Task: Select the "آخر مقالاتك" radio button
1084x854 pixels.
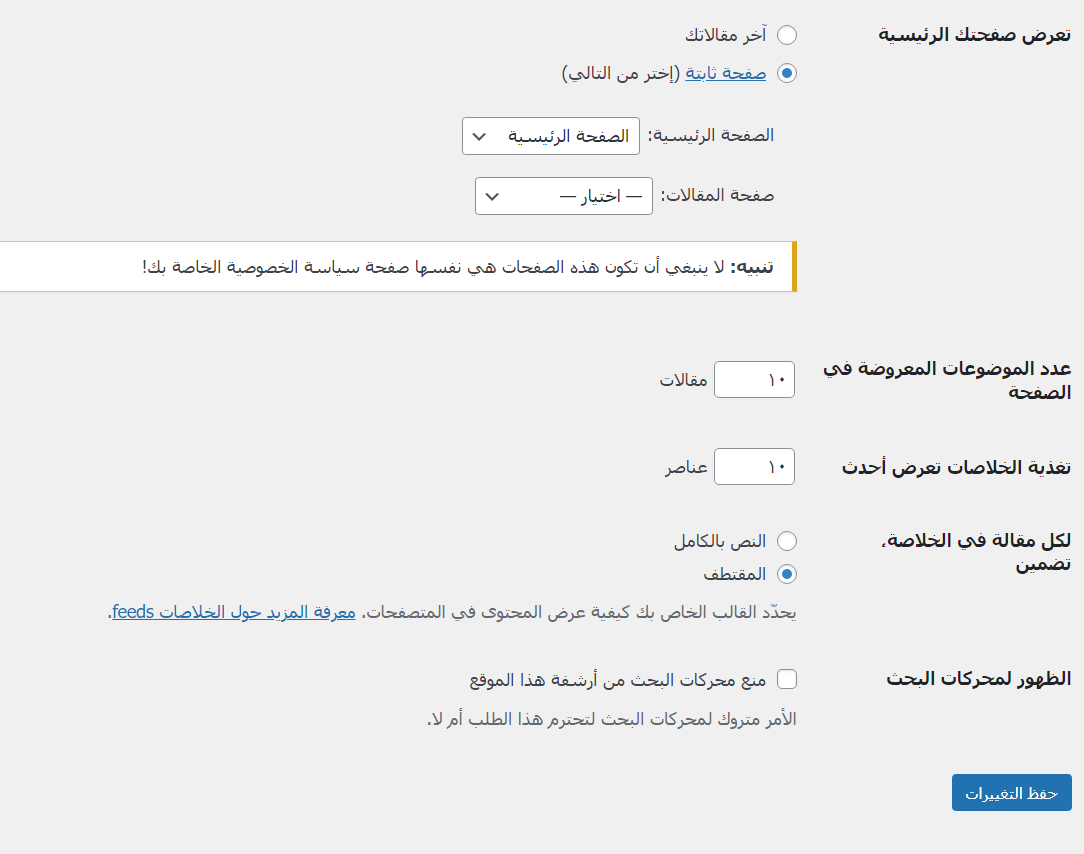Action: click(x=787, y=35)
